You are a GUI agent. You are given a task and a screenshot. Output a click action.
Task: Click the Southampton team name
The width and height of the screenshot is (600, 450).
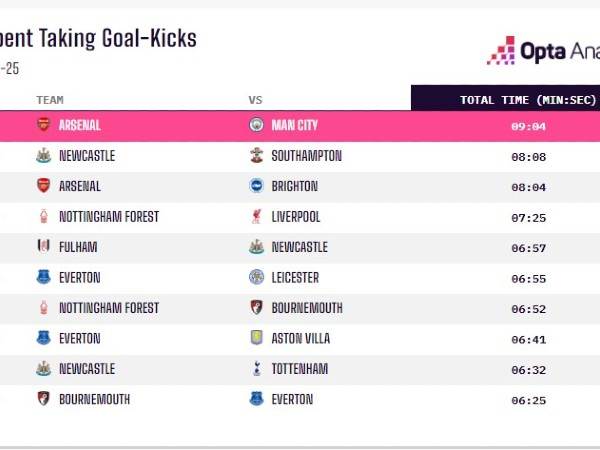click(x=305, y=156)
